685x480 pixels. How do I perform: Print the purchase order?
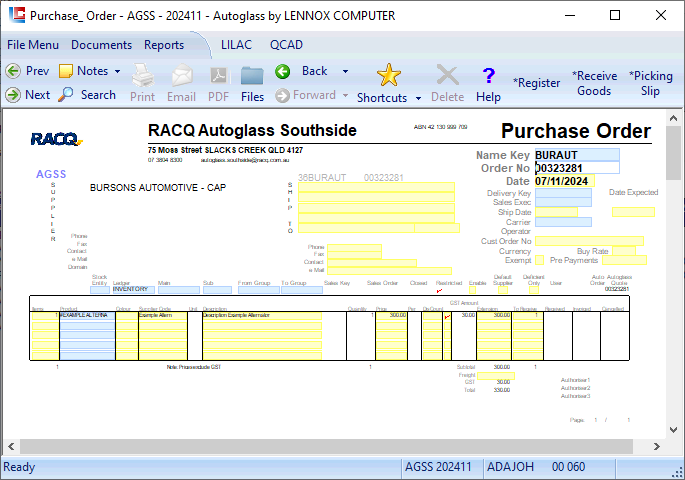(142, 83)
